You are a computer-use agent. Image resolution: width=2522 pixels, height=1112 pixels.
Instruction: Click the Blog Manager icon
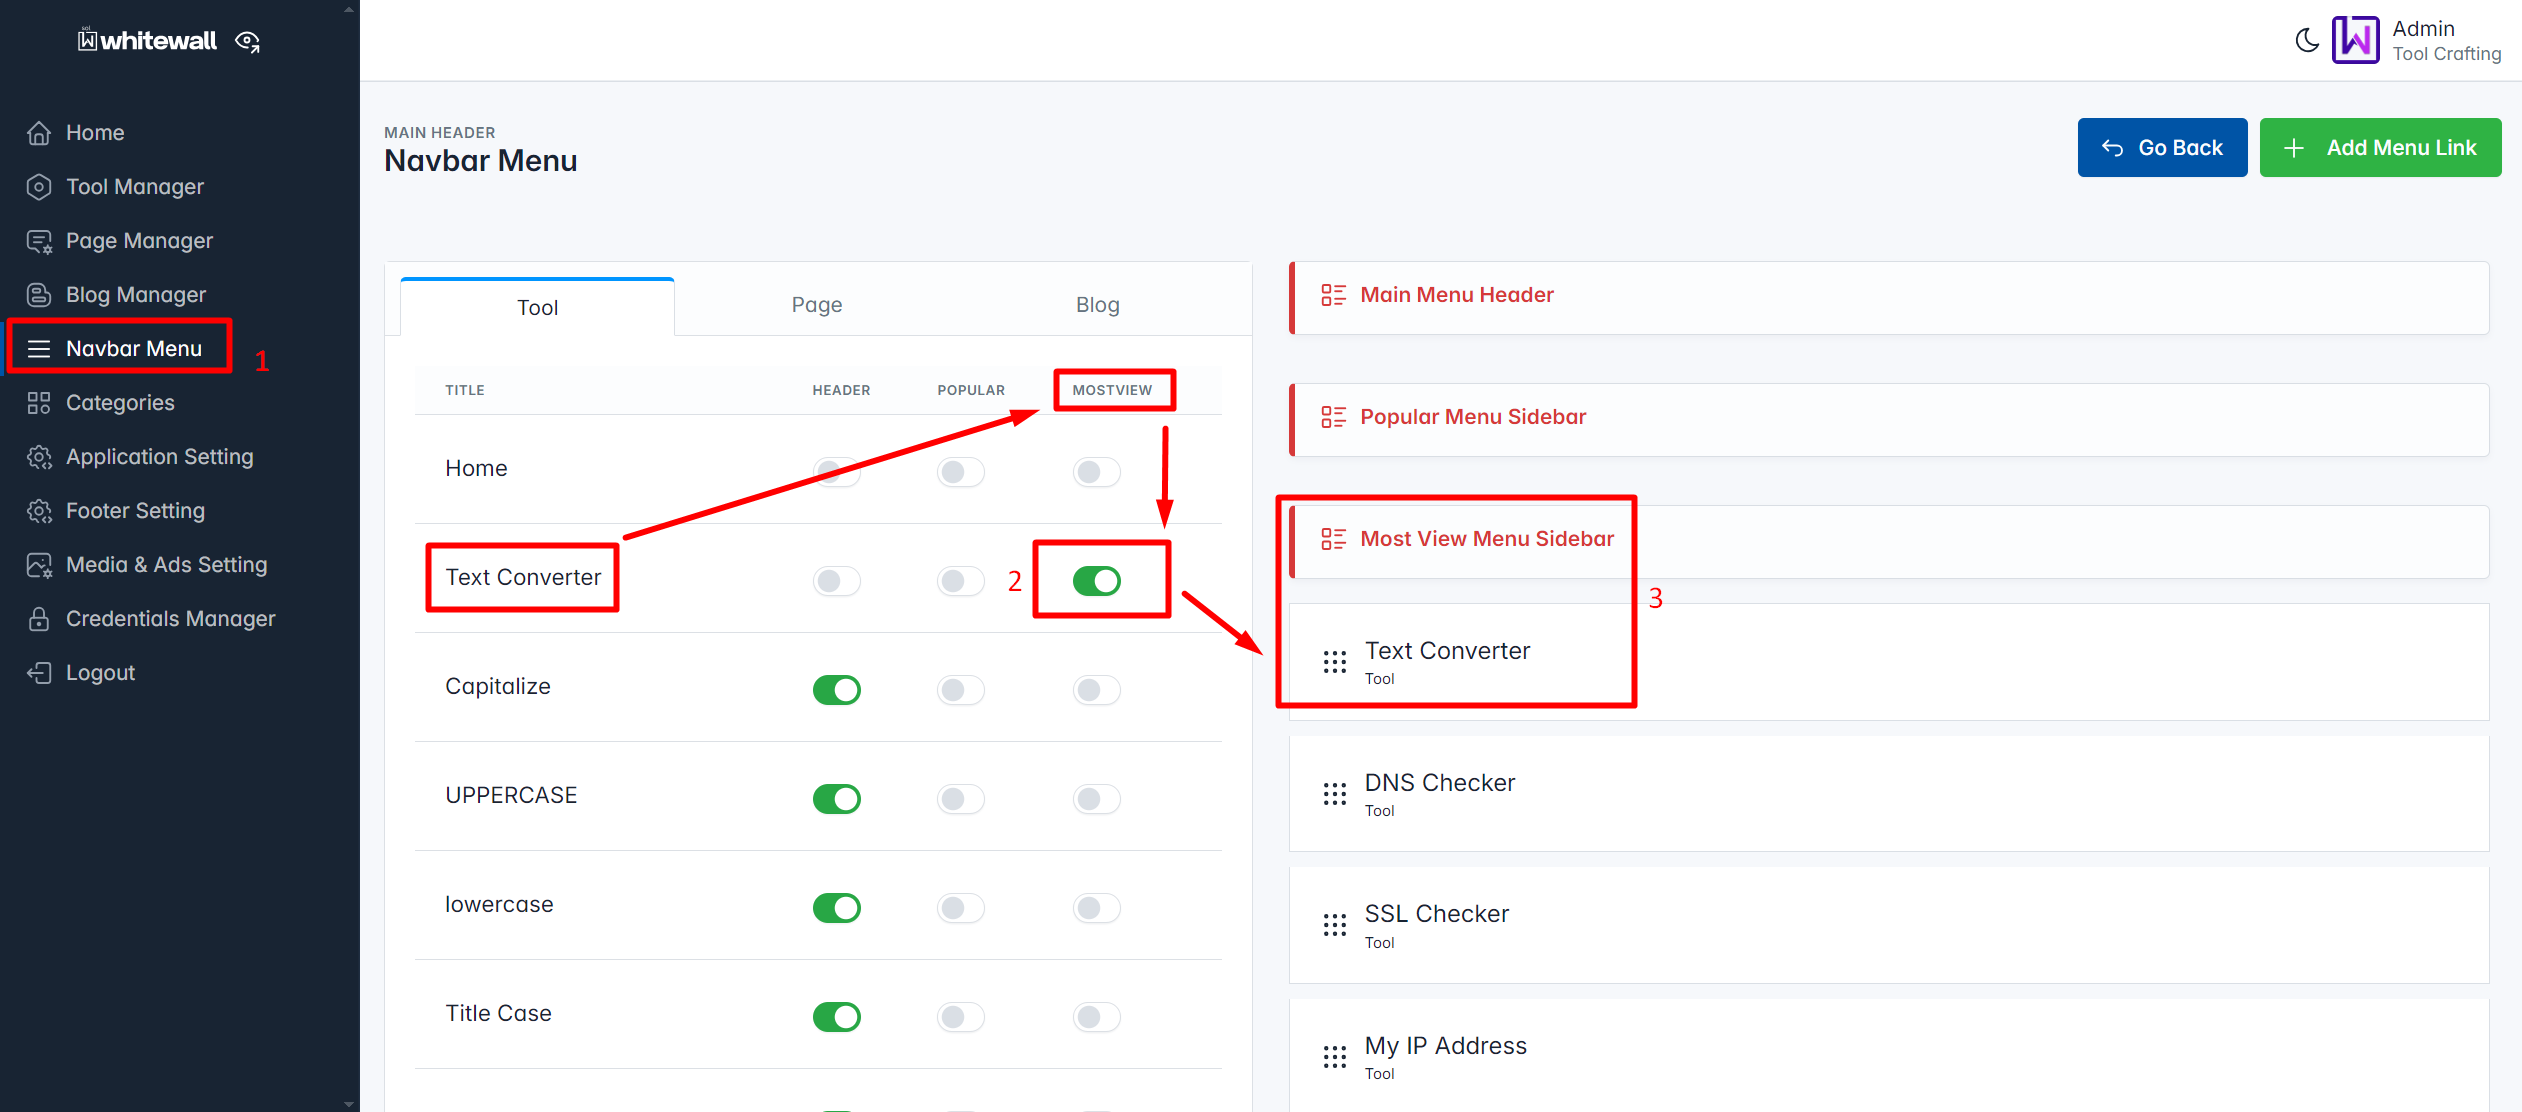(x=39, y=295)
